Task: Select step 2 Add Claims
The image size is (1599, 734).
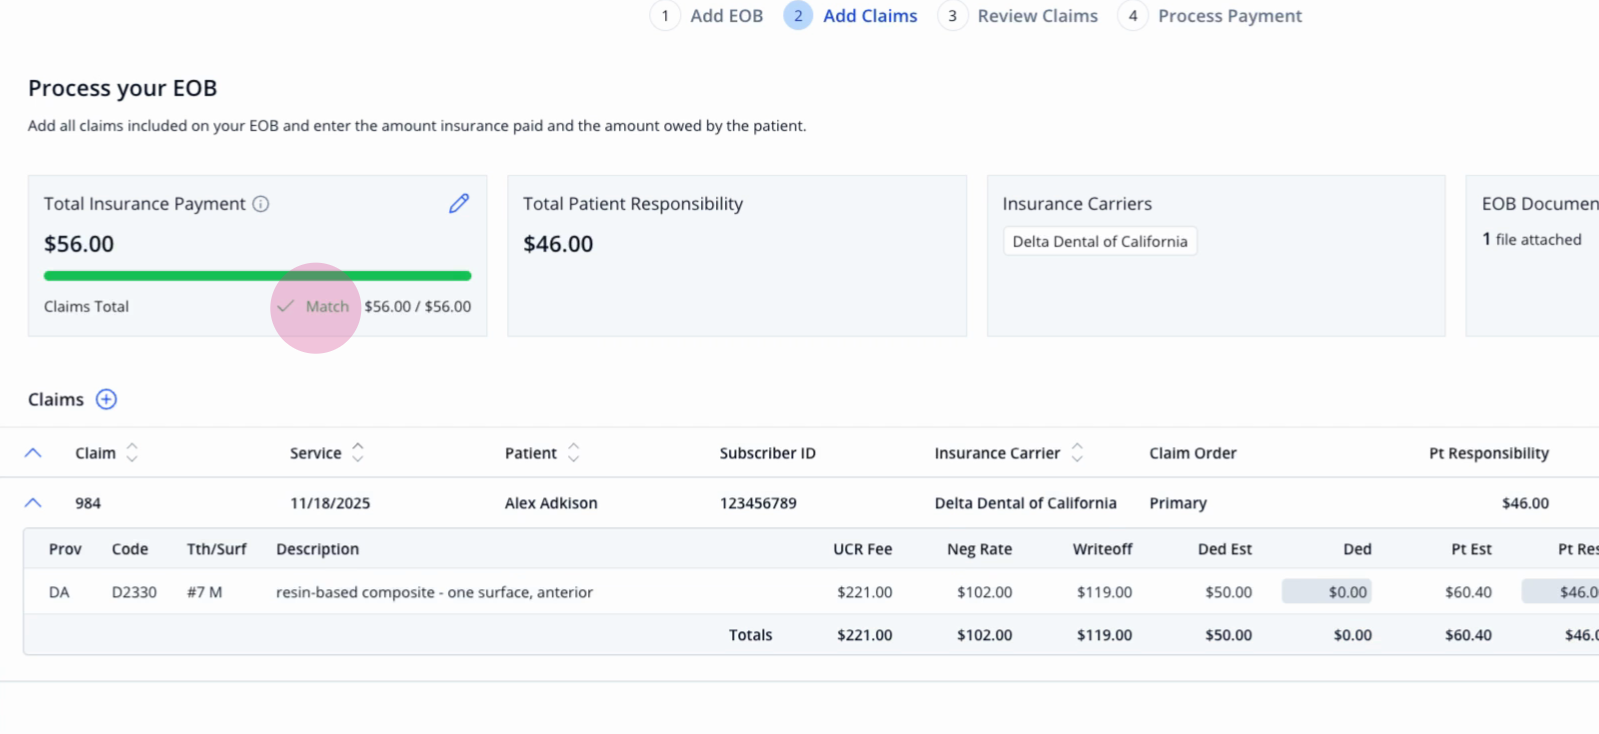Action: pyautogui.click(x=851, y=16)
